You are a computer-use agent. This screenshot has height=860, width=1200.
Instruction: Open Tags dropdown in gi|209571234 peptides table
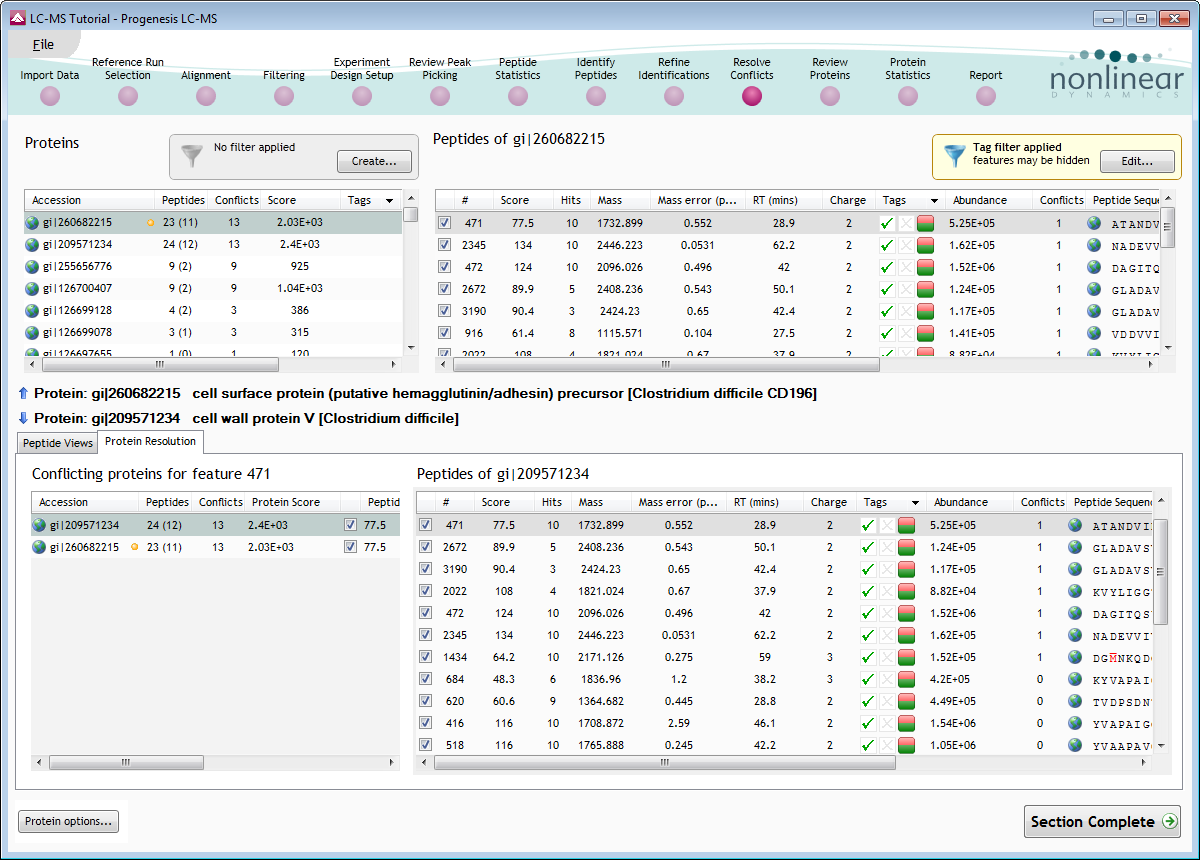click(x=915, y=503)
